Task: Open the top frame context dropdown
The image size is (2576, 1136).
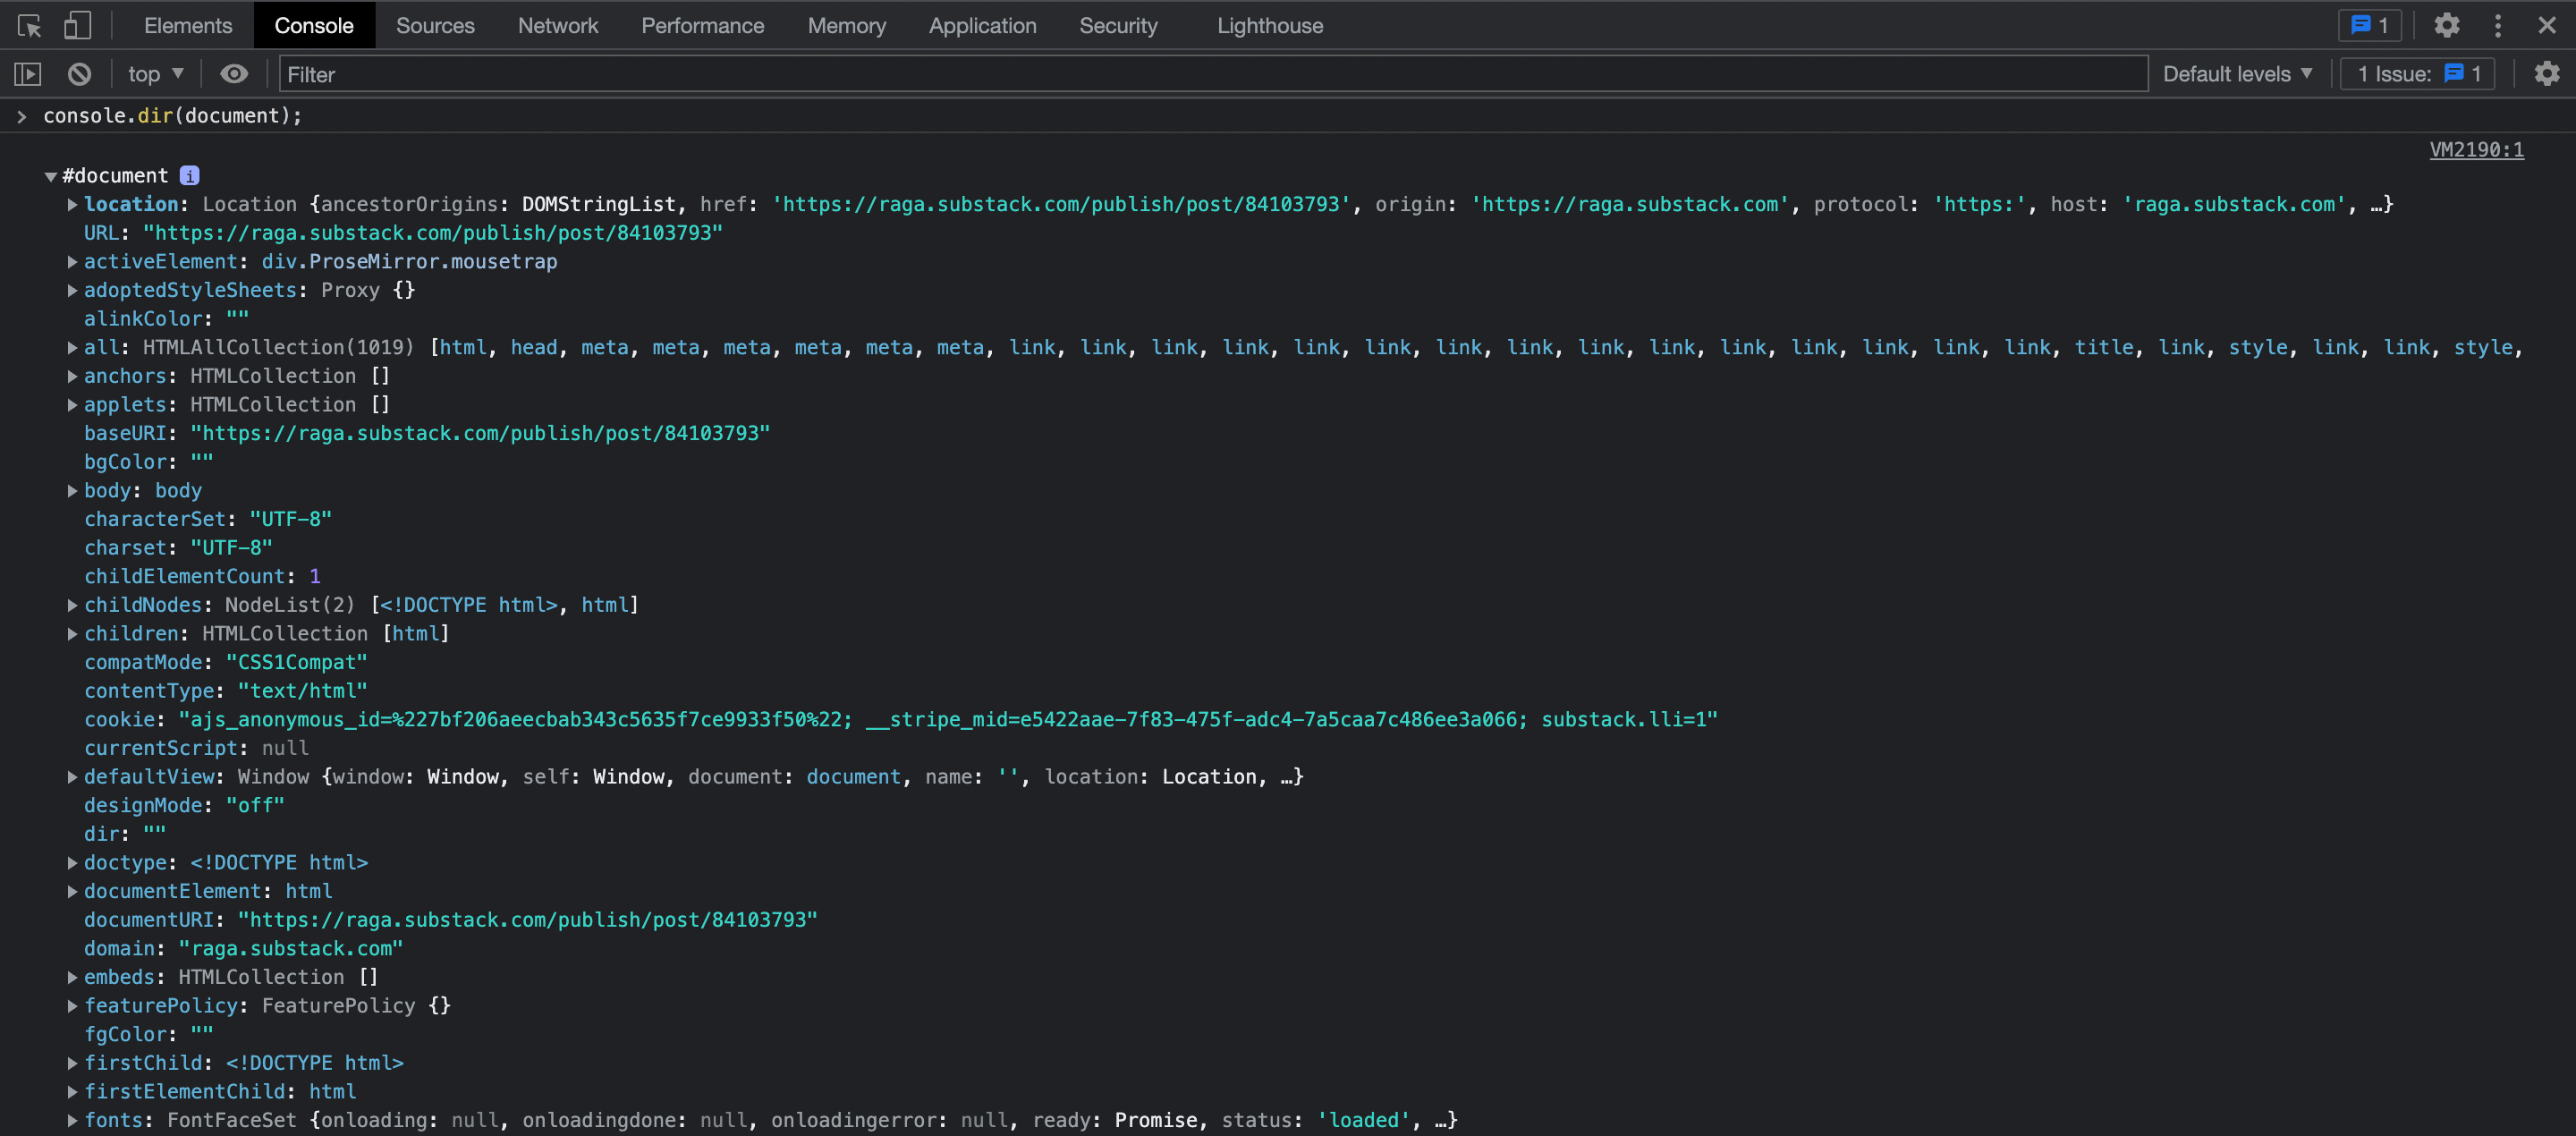Action: click(153, 73)
